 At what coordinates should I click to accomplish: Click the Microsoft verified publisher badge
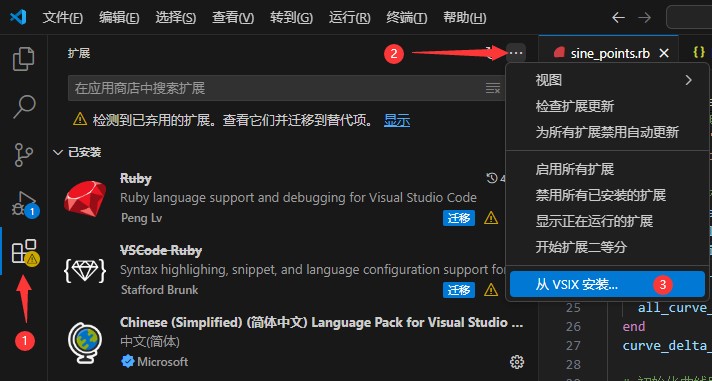coord(128,362)
